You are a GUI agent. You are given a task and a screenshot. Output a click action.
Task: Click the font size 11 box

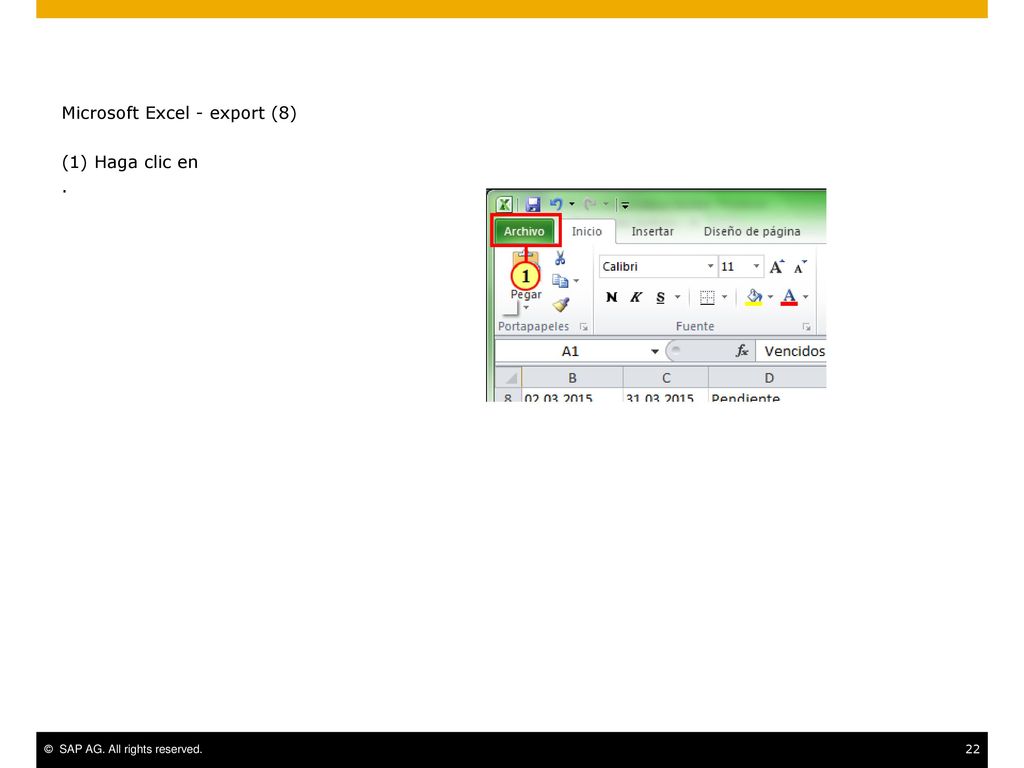(x=734, y=266)
